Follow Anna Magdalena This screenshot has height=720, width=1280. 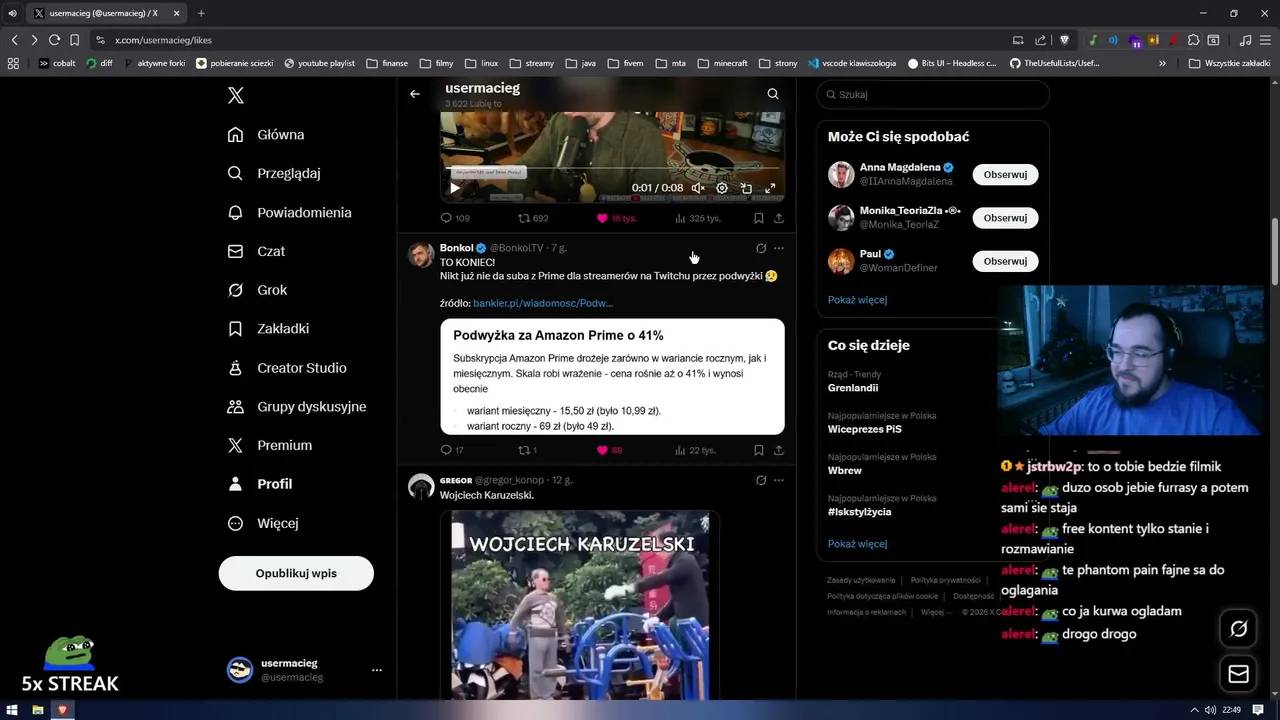coord(1005,174)
